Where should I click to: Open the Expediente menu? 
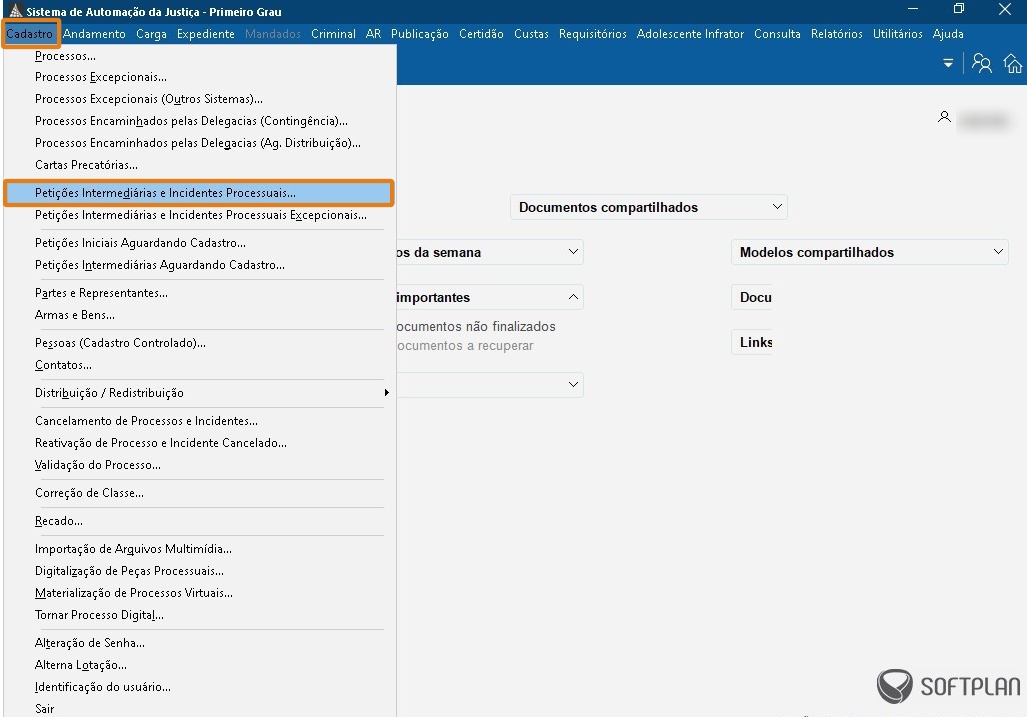tap(206, 34)
